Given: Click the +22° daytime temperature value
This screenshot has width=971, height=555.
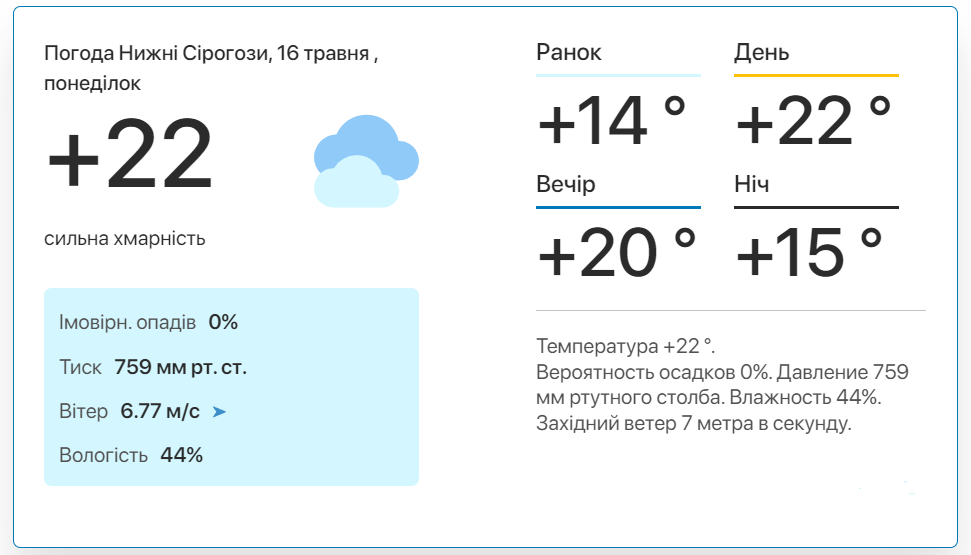Looking at the screenshot, I should tap(813, 121).
